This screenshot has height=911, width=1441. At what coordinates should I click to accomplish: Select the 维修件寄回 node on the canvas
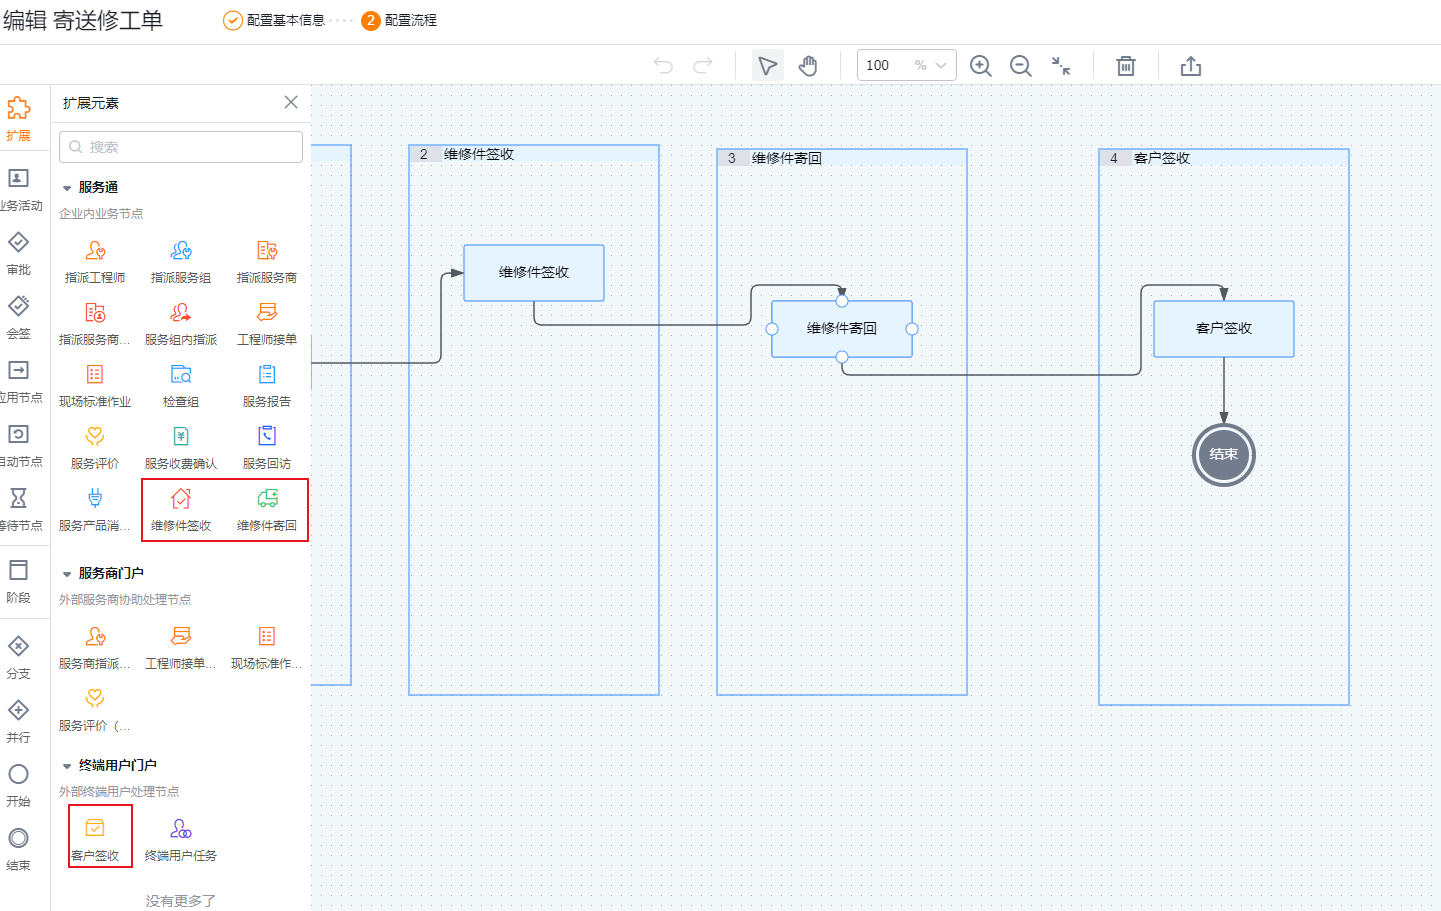(x=842, y=329)
